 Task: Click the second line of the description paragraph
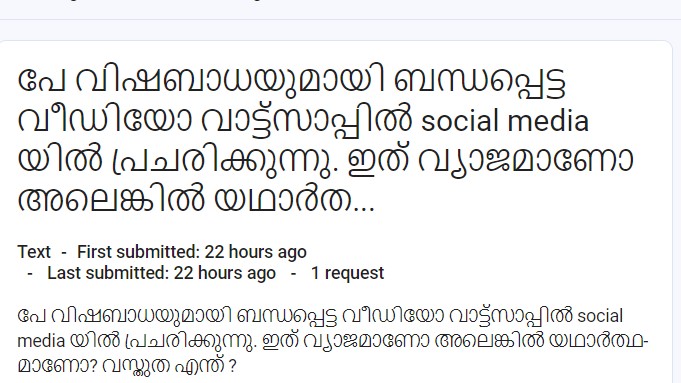tap(333, 341)
